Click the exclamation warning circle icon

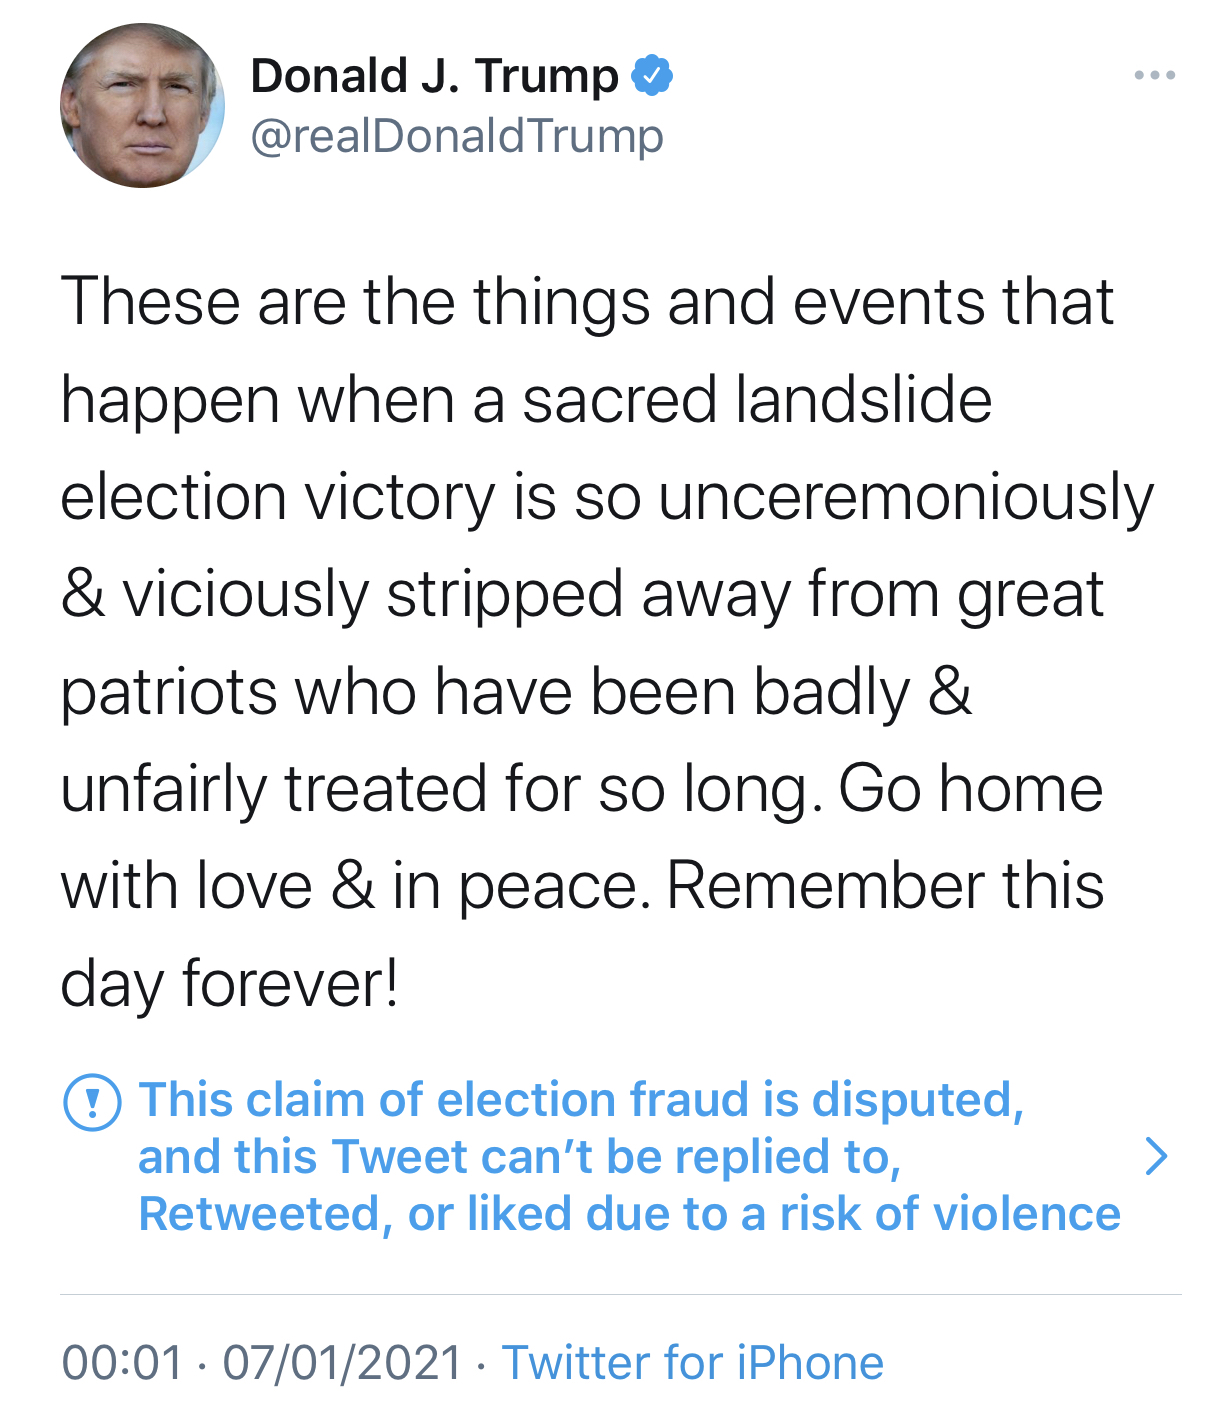[92, 1101]
